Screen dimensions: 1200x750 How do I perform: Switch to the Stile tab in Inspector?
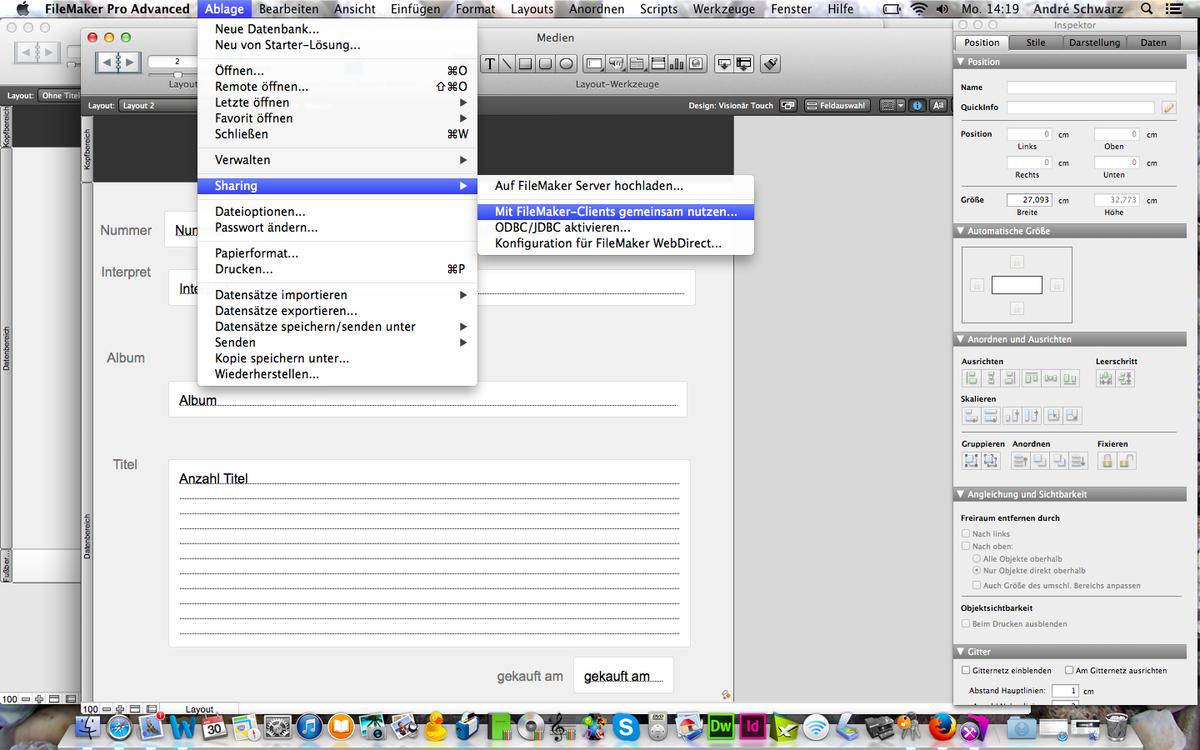(1035, 42)
